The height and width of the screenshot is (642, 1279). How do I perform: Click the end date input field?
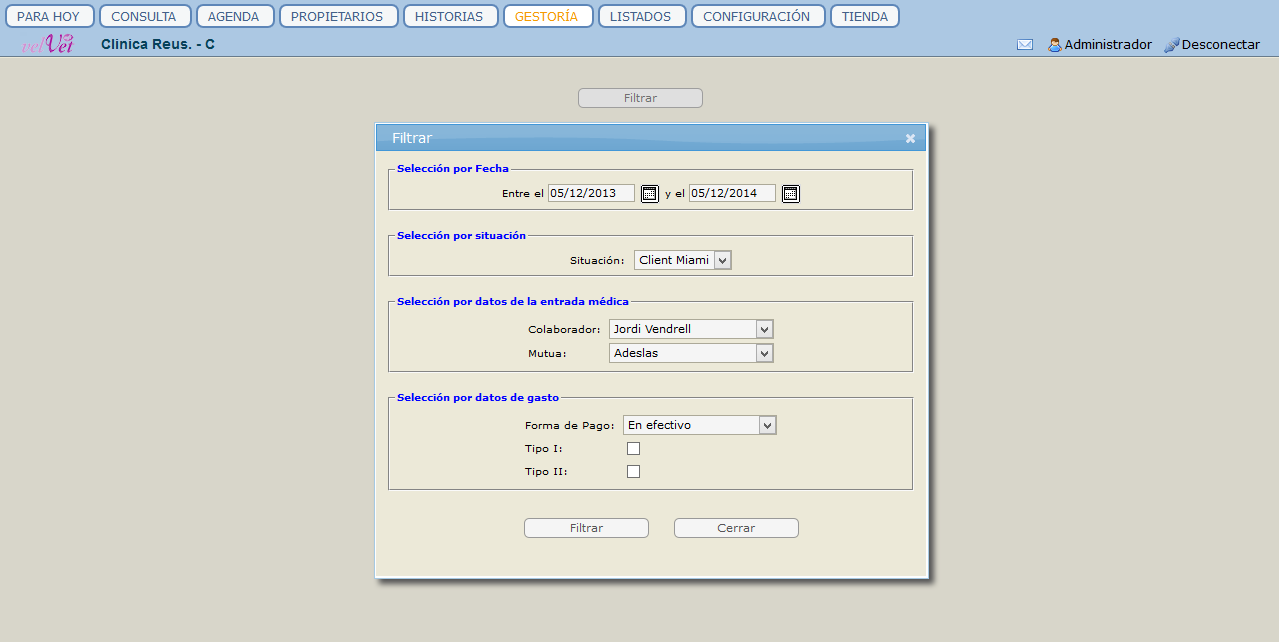(732, 194)
